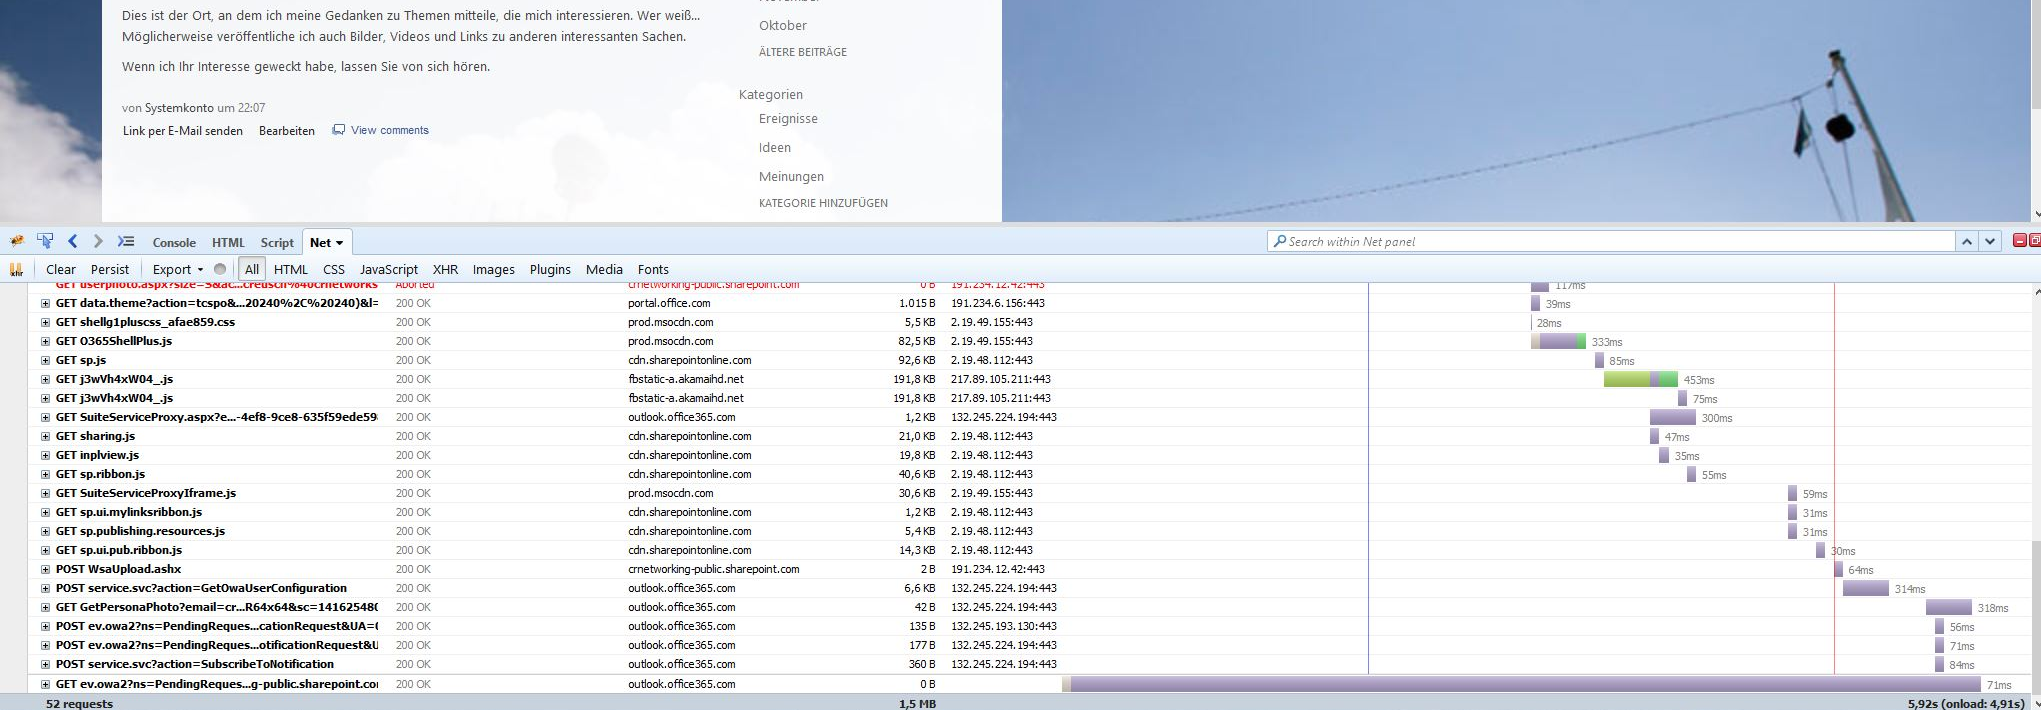This screenshot has height=710, width=2041.
Task: Click the Search within Net panel field
Action: pyautogui.click(x=1610, y=242)
